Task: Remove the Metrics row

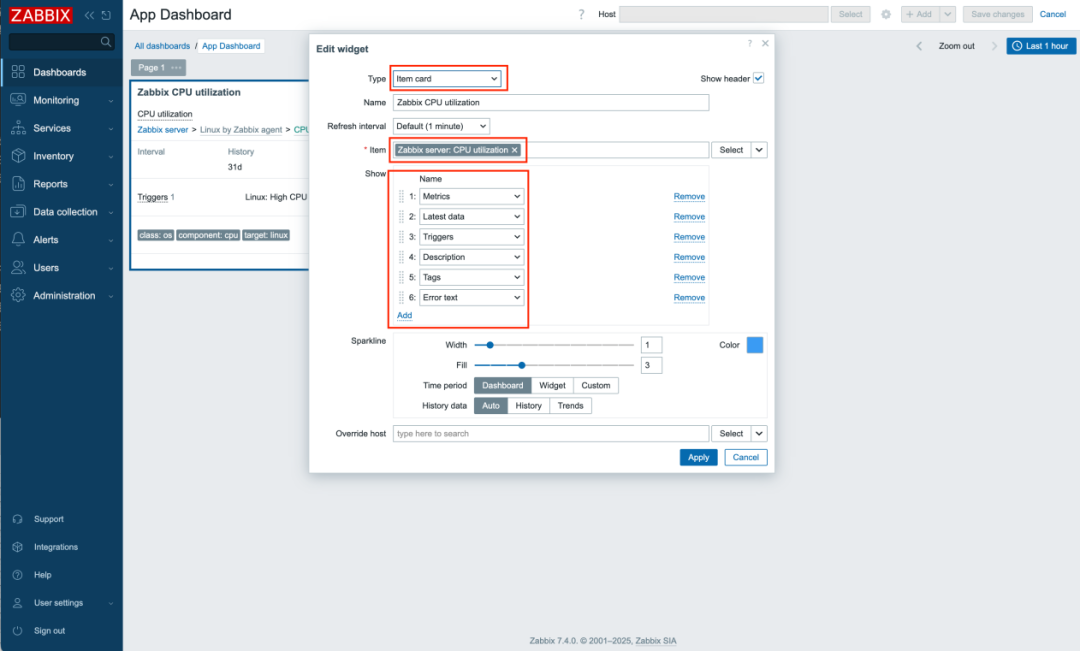Action: coord(689,196)
